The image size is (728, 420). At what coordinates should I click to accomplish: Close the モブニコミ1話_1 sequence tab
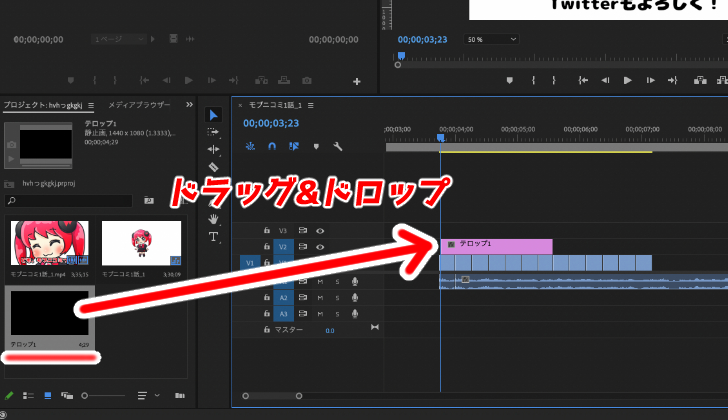(x=240, y=106)
